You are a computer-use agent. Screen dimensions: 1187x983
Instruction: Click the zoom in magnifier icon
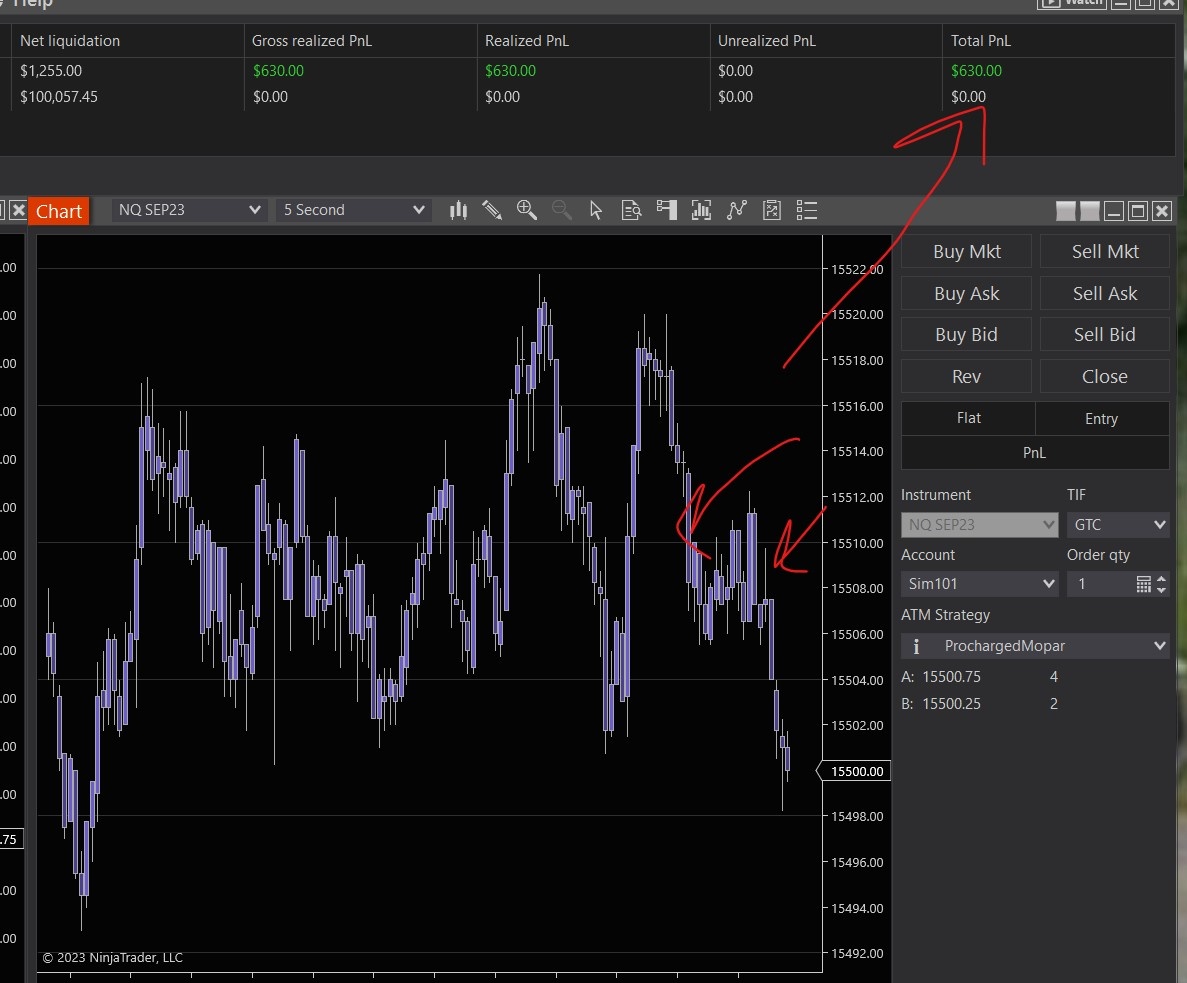526,210
